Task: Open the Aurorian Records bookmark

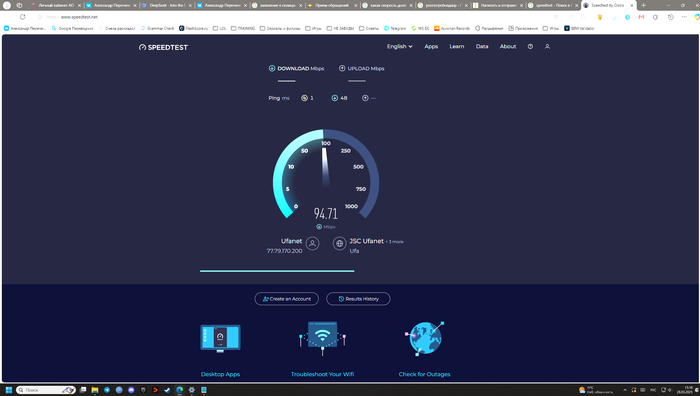Action: point(452,28)
